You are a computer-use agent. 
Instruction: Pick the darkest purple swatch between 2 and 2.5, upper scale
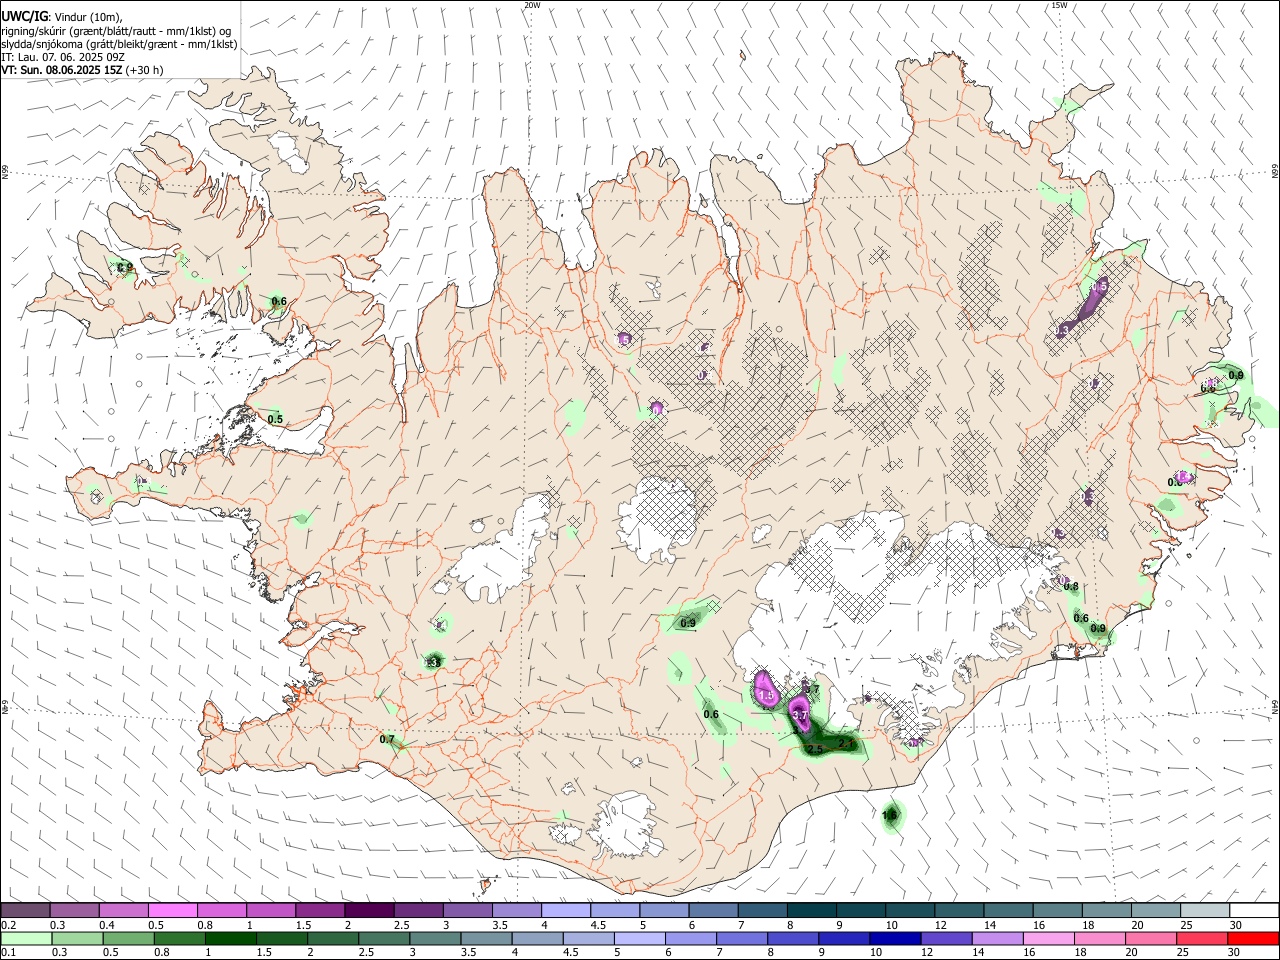tap(369, 910)
